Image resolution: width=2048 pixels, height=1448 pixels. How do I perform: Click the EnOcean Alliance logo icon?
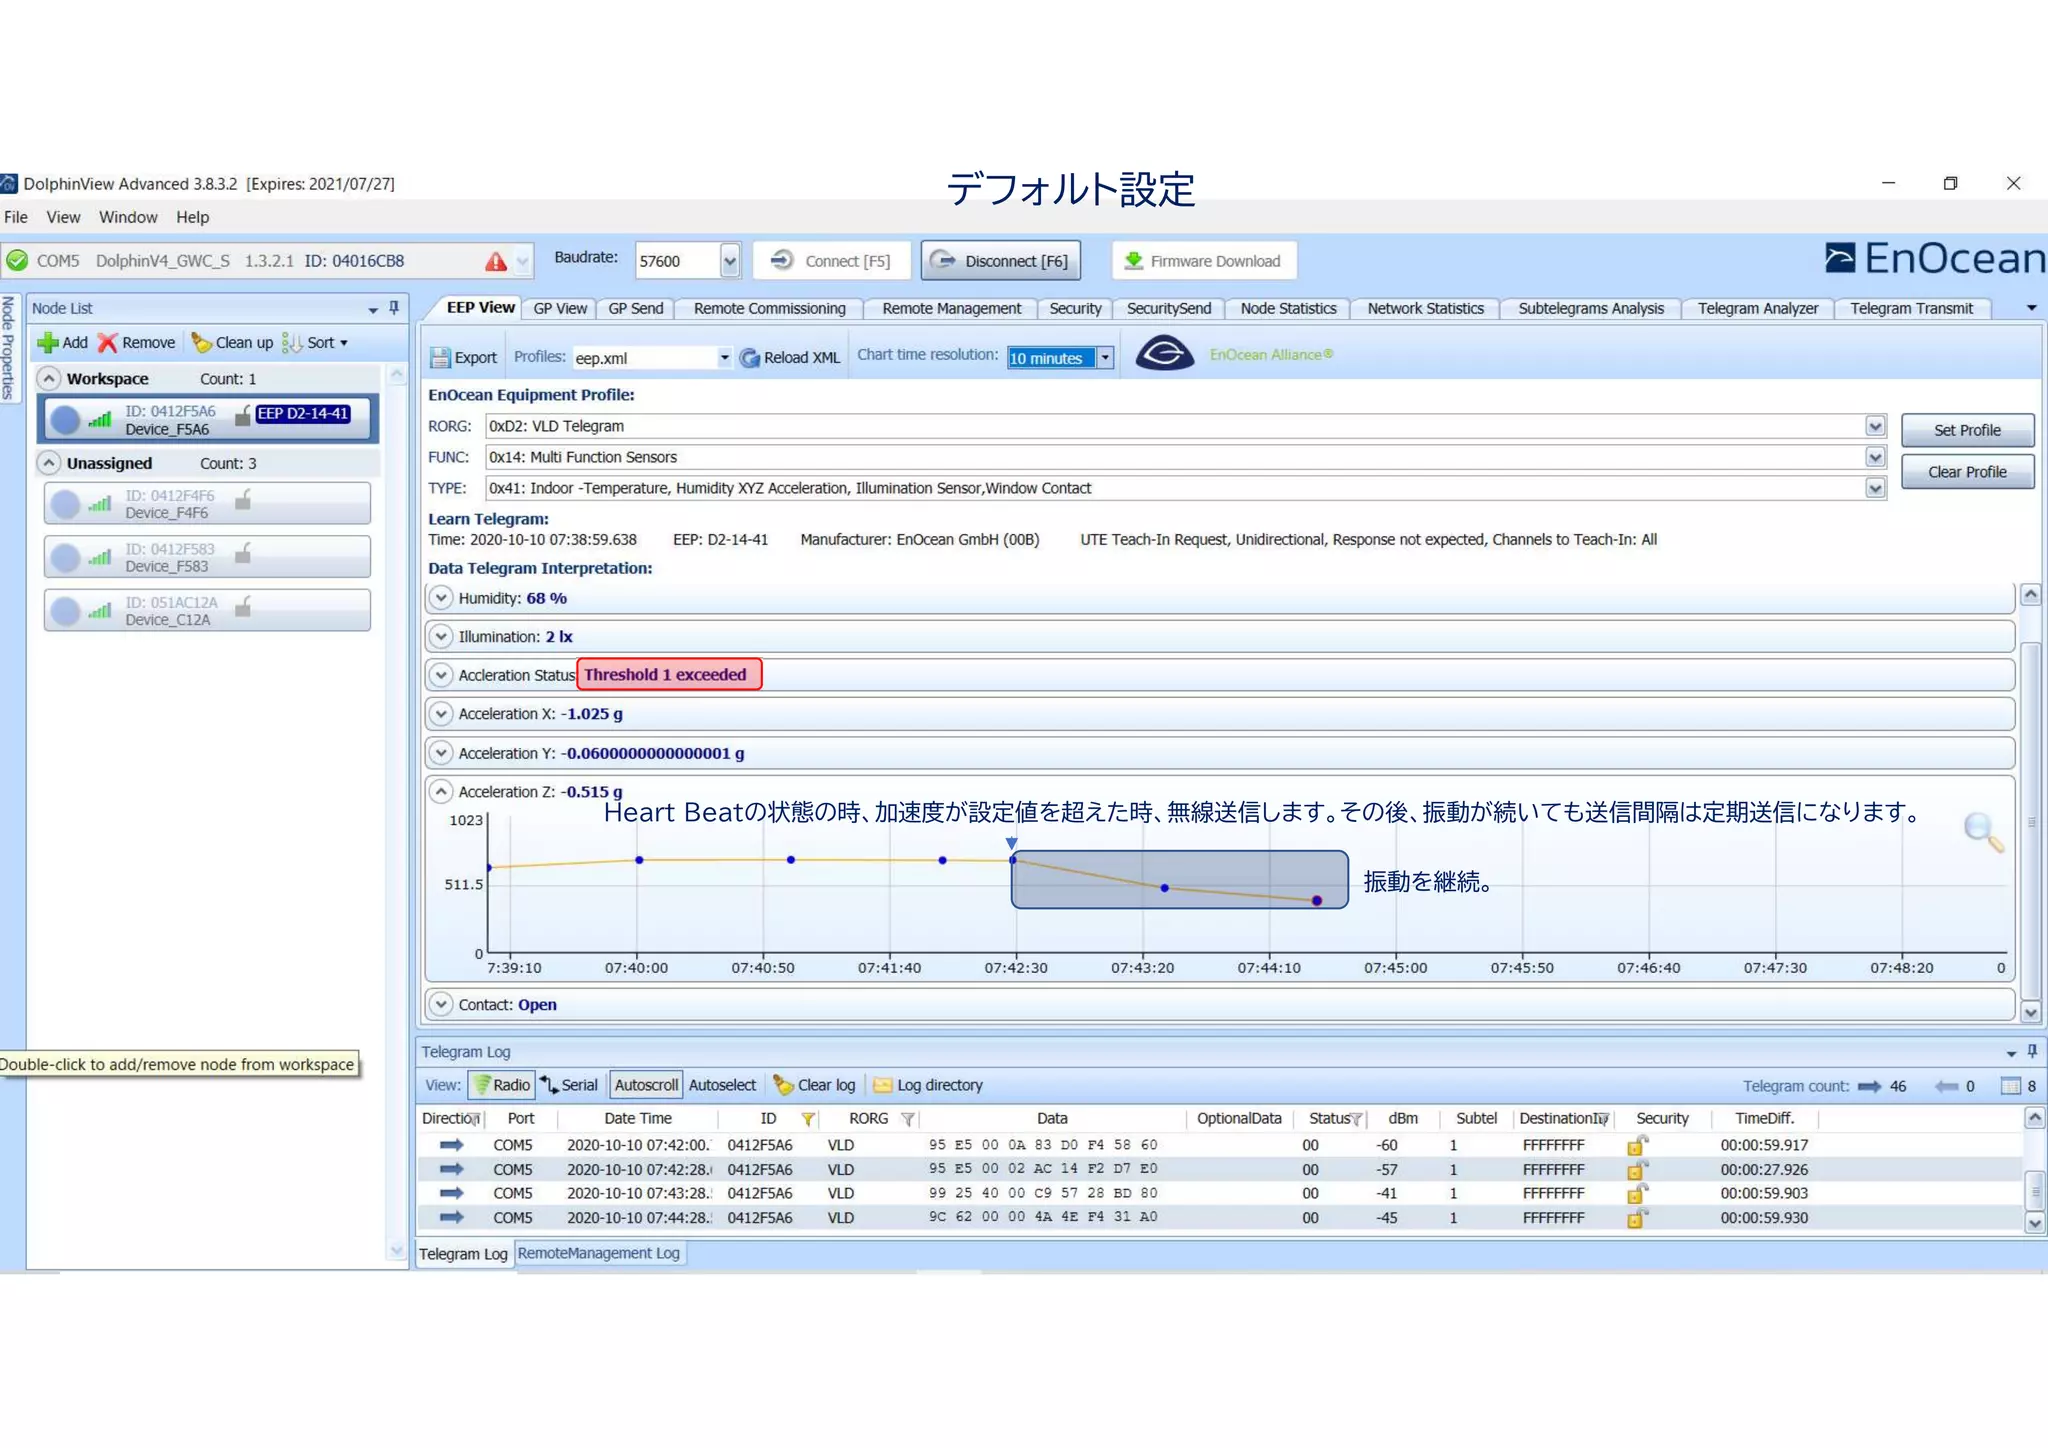[x=1164, y=354]
